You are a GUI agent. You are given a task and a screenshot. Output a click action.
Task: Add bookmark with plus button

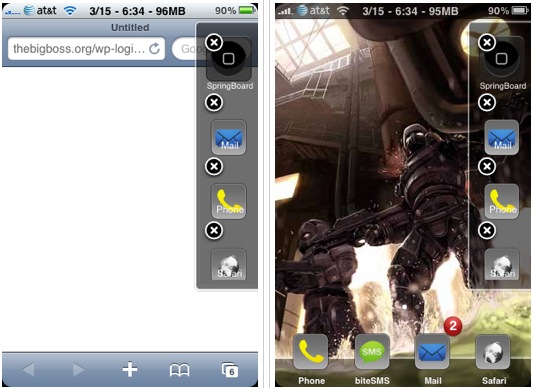(x=130, y=369)
